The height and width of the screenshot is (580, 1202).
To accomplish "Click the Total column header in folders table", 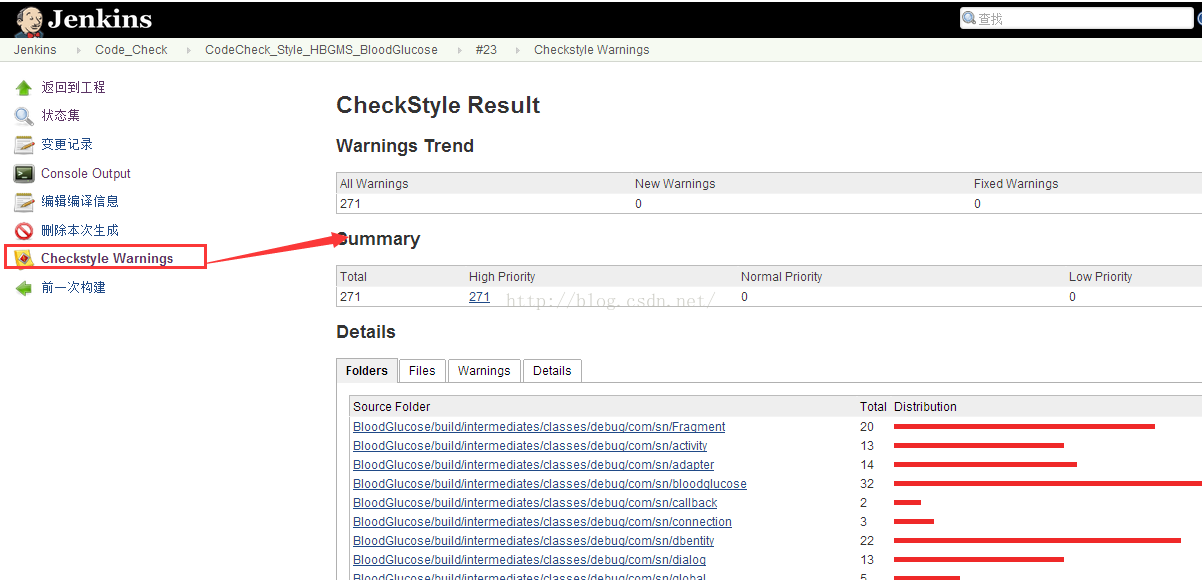I will 873,407.
